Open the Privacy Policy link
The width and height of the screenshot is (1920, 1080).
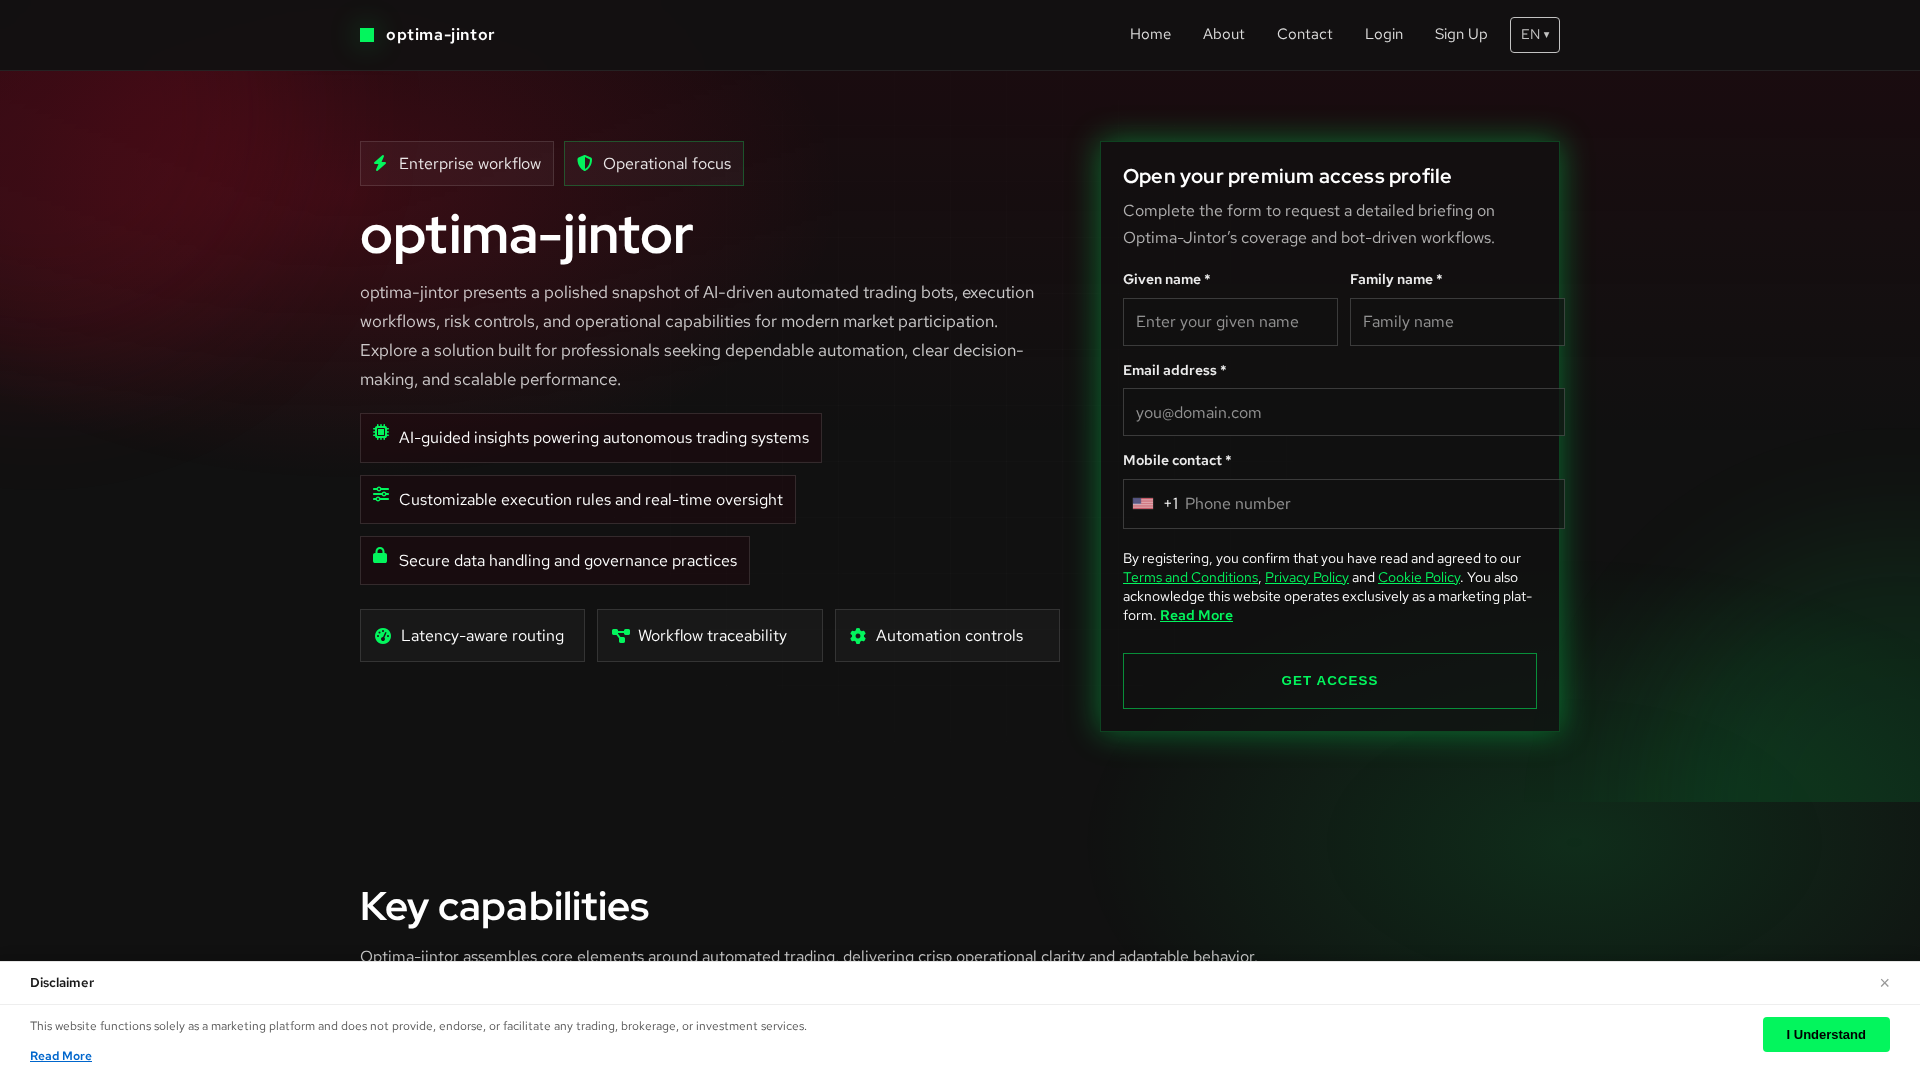point(1307,577)
